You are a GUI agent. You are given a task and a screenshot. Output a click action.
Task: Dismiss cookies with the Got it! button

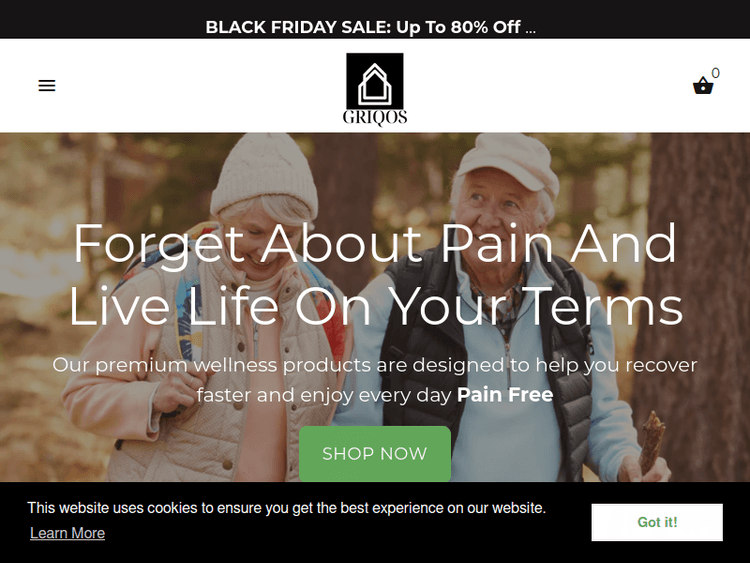(657, 522)
